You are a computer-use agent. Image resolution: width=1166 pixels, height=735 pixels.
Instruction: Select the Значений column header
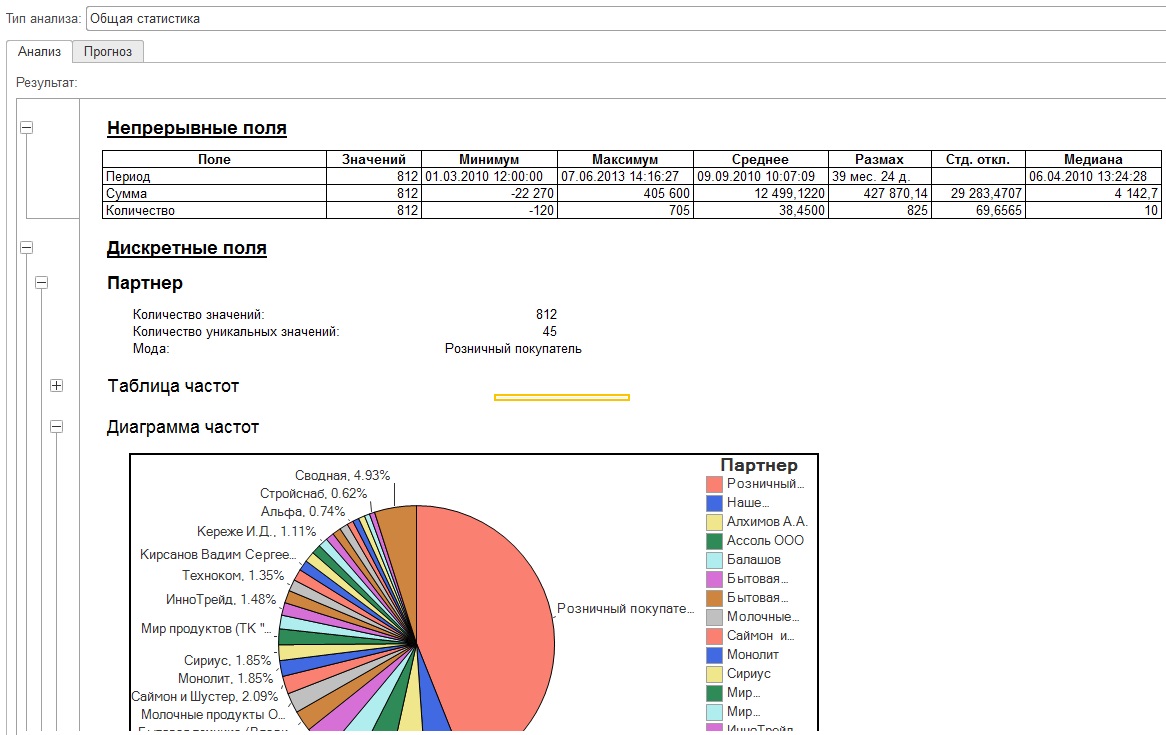[x=374, y=159]
